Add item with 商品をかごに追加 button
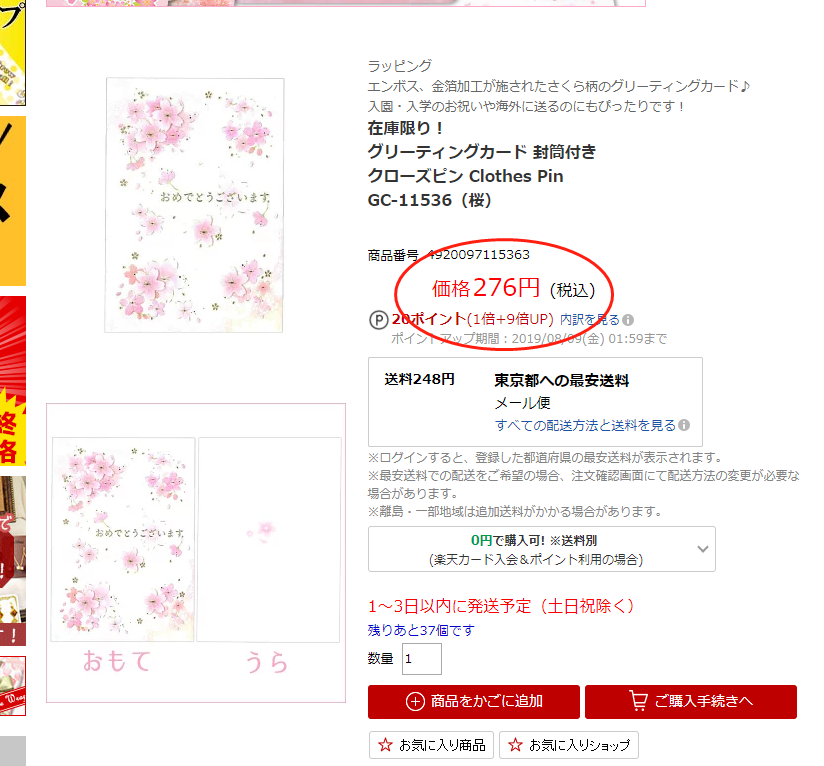 tap(473, 701)
